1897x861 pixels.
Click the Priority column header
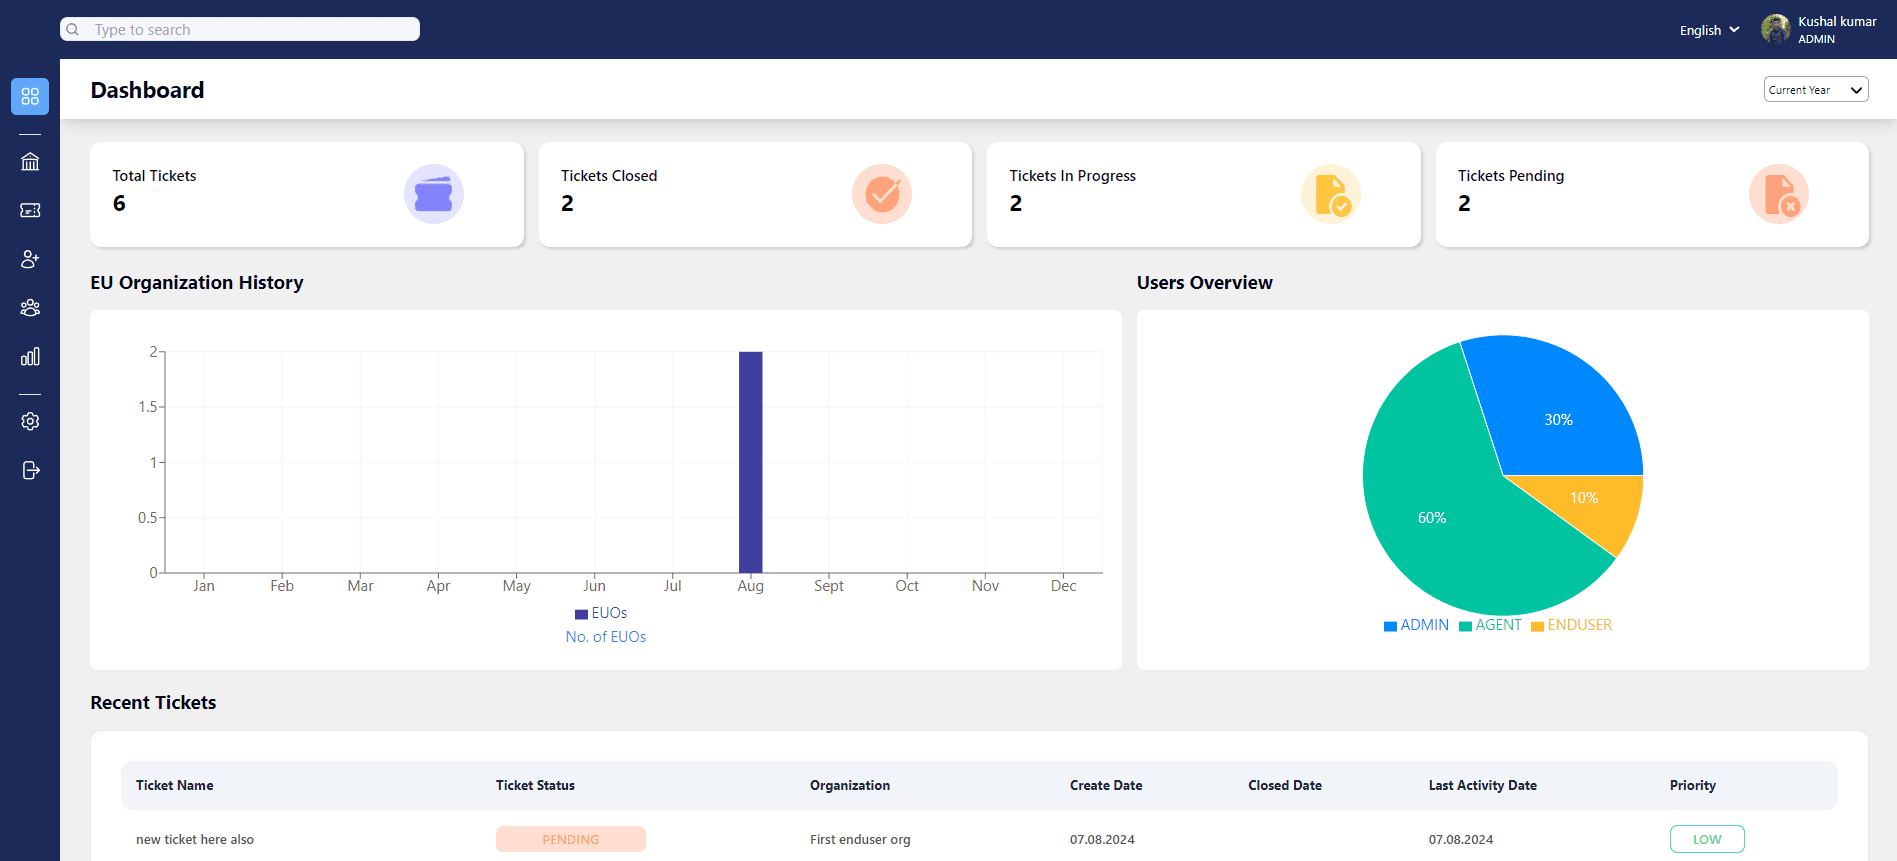(1692, 785)
